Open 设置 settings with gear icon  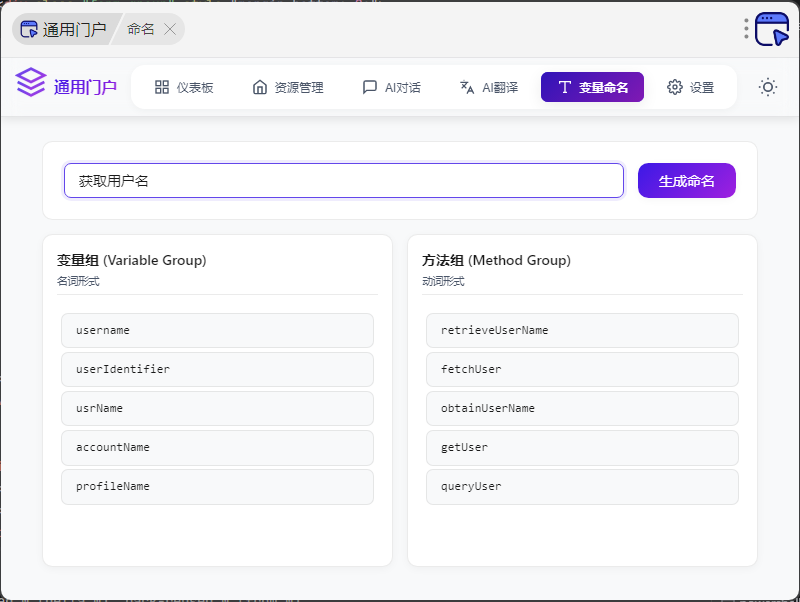tap(690, 87)
